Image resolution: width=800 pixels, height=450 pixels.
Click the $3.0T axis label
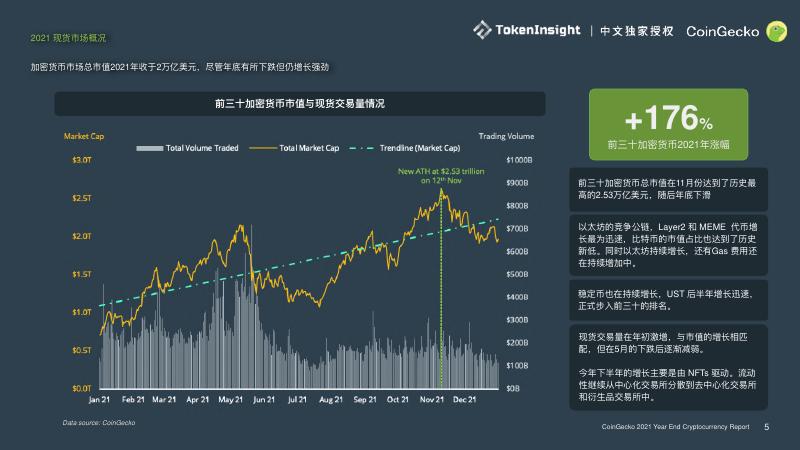pos(82,160)
